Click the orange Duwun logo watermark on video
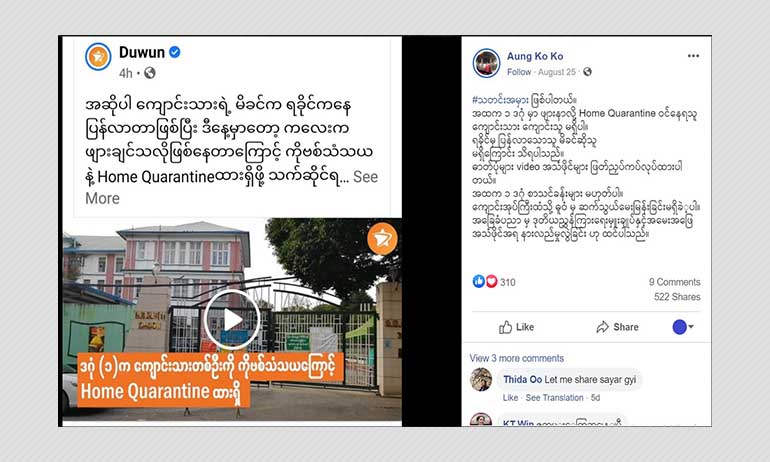 pos(382,239)
